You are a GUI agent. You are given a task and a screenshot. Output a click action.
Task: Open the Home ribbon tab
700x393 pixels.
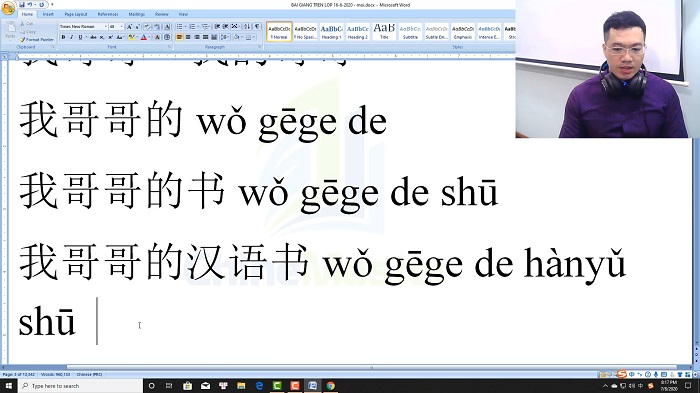pyautogui.click(x=27, y=14)
